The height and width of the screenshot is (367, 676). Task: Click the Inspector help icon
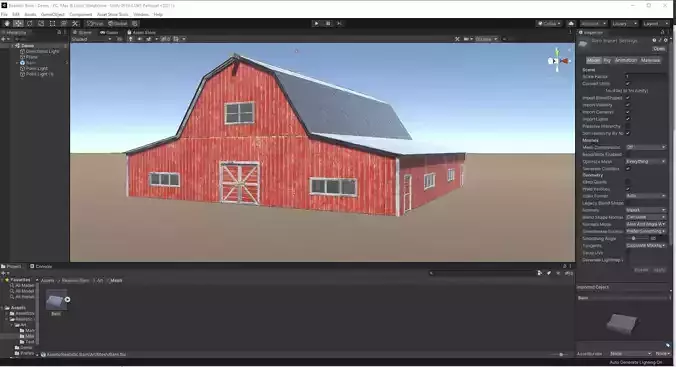pyautogui.click(x=654, y=40)
